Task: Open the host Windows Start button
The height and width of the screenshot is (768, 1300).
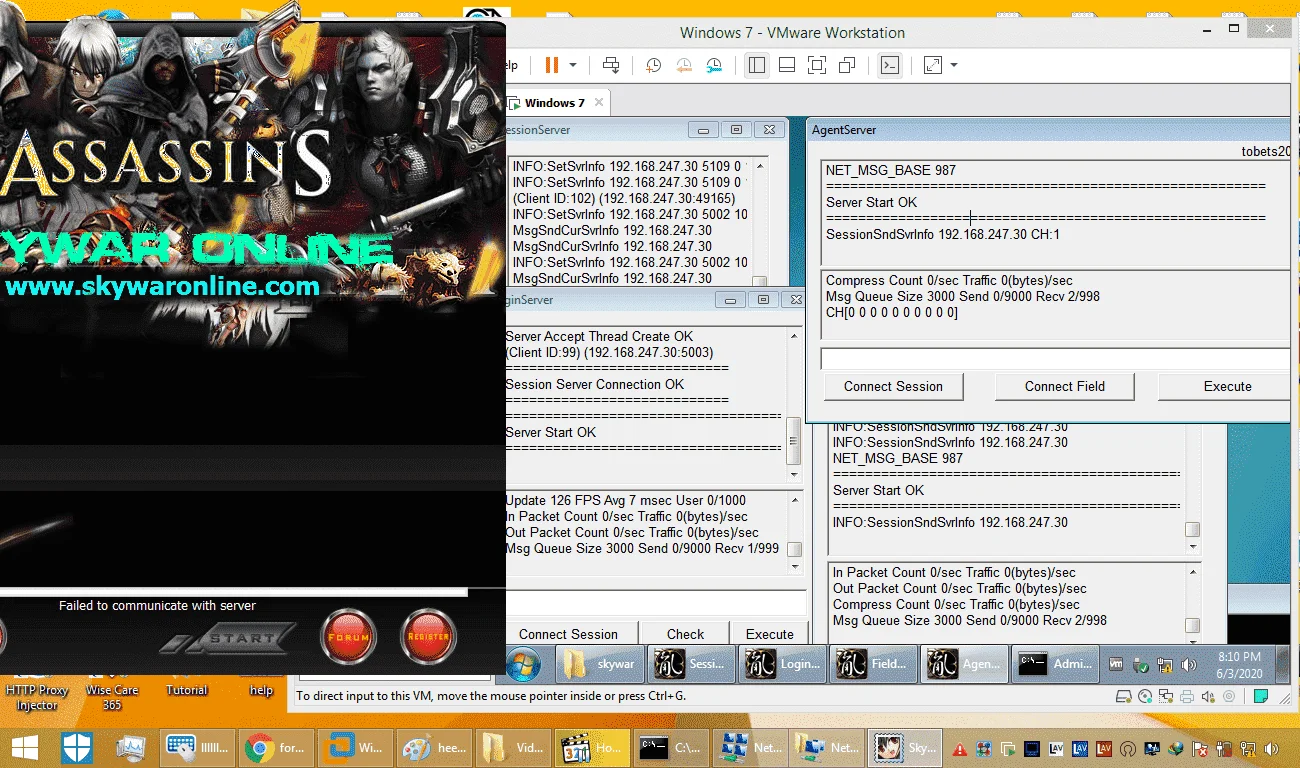Action: click(24, 747)
